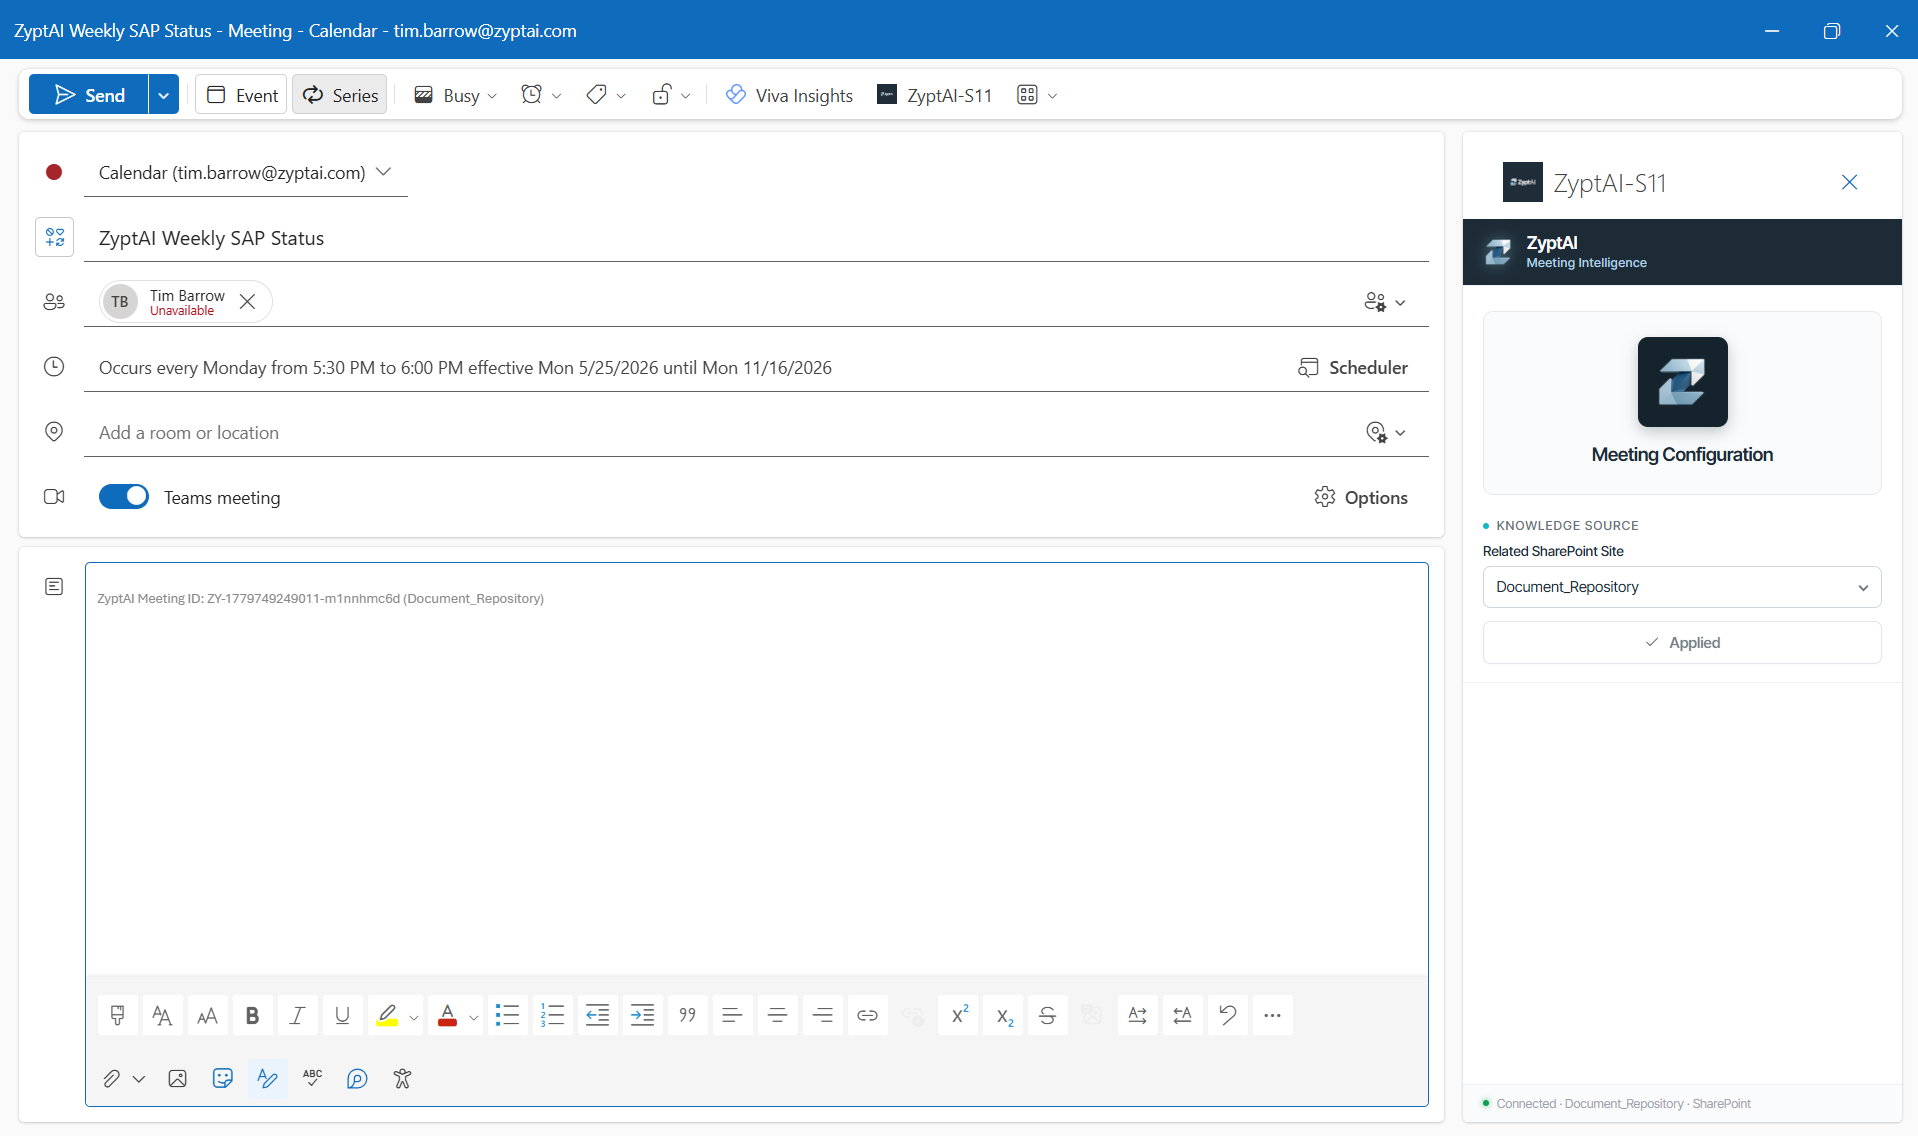Insert a picture inline
1918x1136 pixels.
(x=178, y=1079)
